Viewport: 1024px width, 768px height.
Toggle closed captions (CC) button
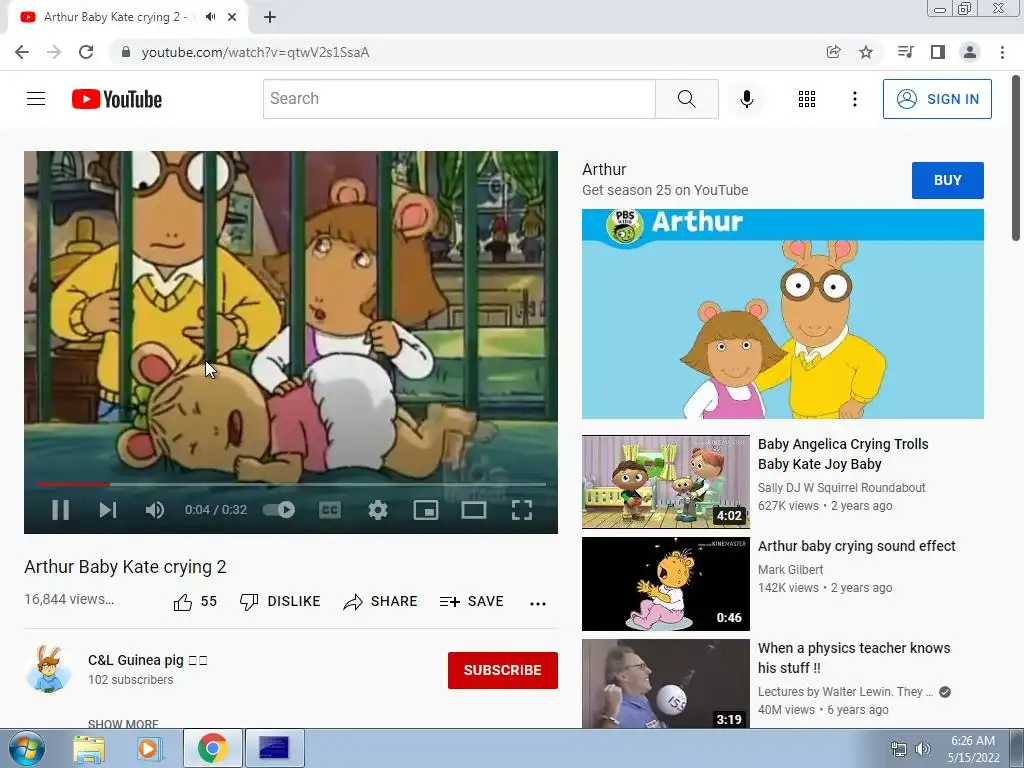tap(330, 510)
